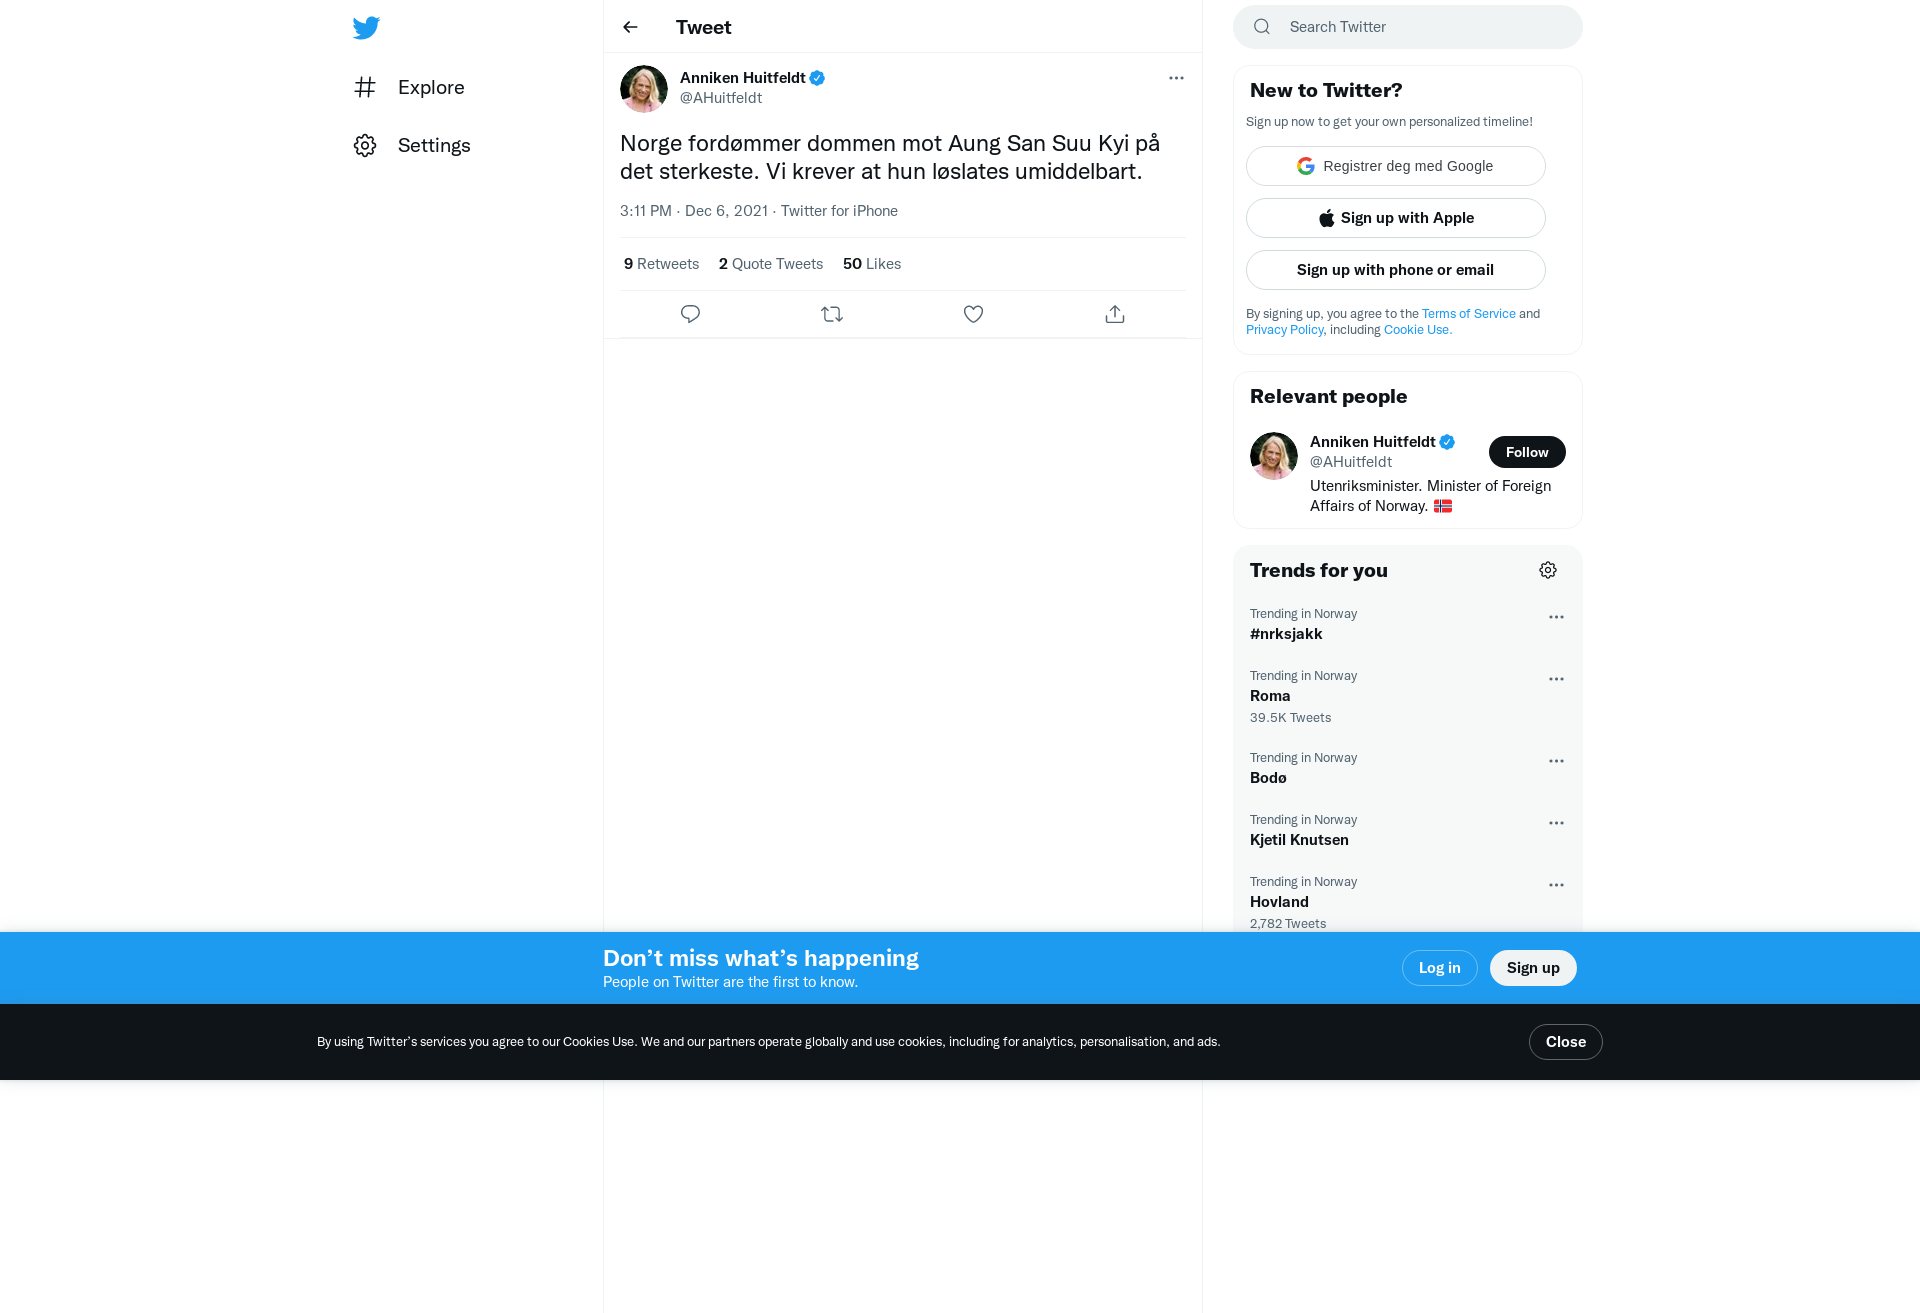Screen dimensions: 1920x1313
Task: Close the cookies notice banner
Action: click(x=1565, y=1042)
